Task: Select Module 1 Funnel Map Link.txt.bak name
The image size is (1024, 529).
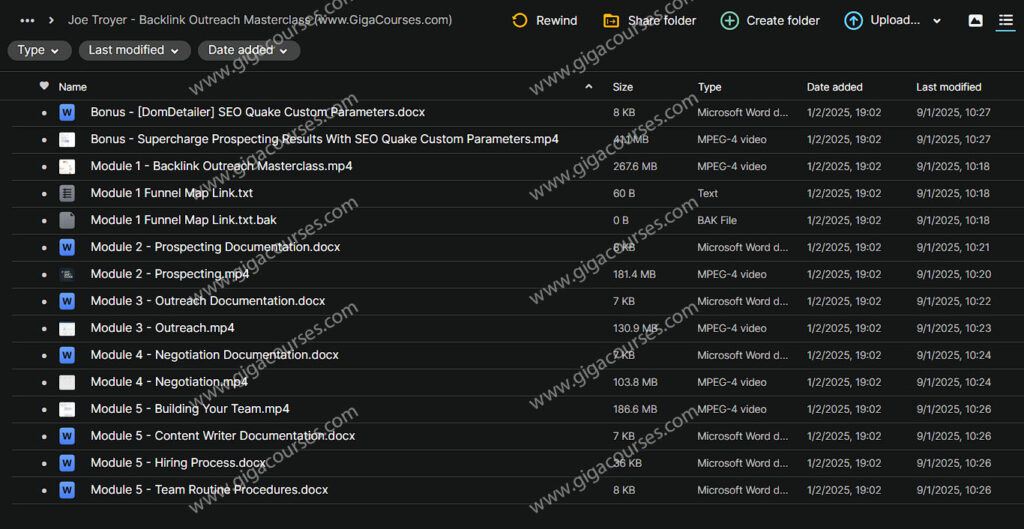Action: tap(184, 220)
